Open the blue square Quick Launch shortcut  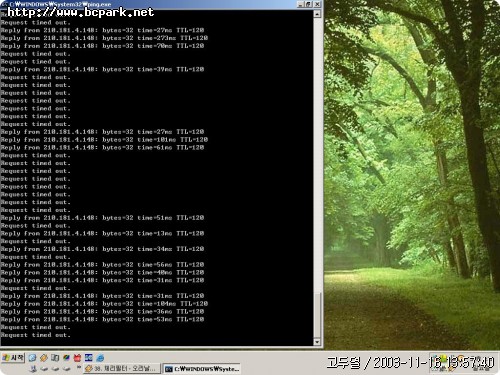[88, 358]
